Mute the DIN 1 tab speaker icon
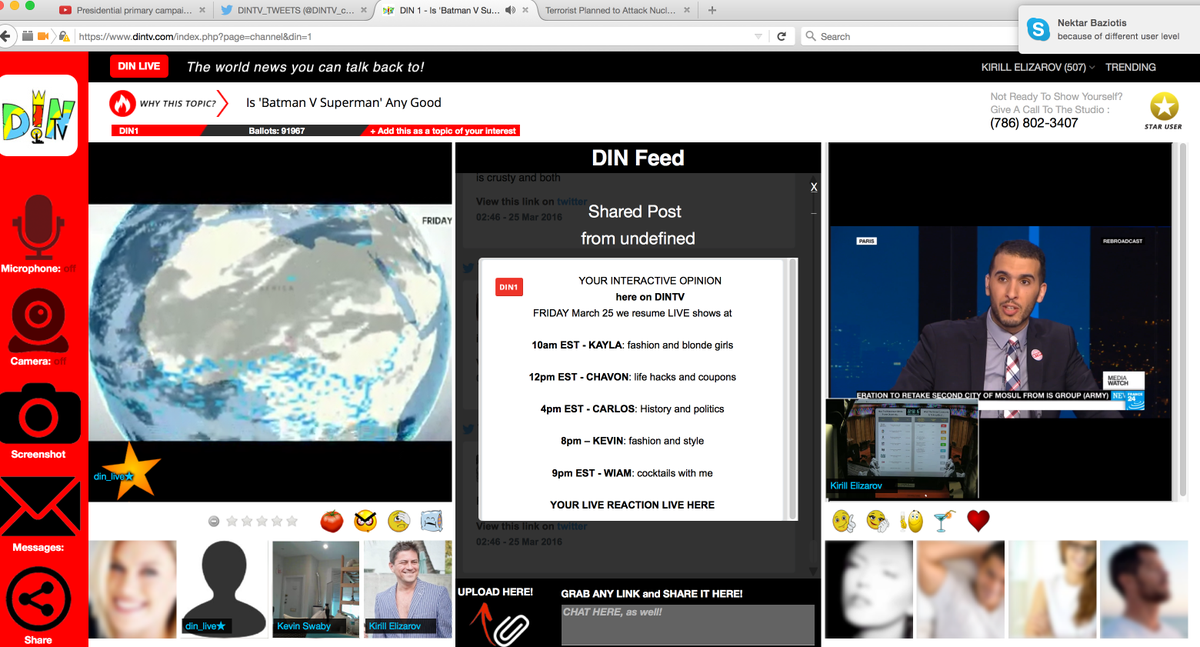The height and width of the screenshot is (647, 1200). (x=511, y=10)
